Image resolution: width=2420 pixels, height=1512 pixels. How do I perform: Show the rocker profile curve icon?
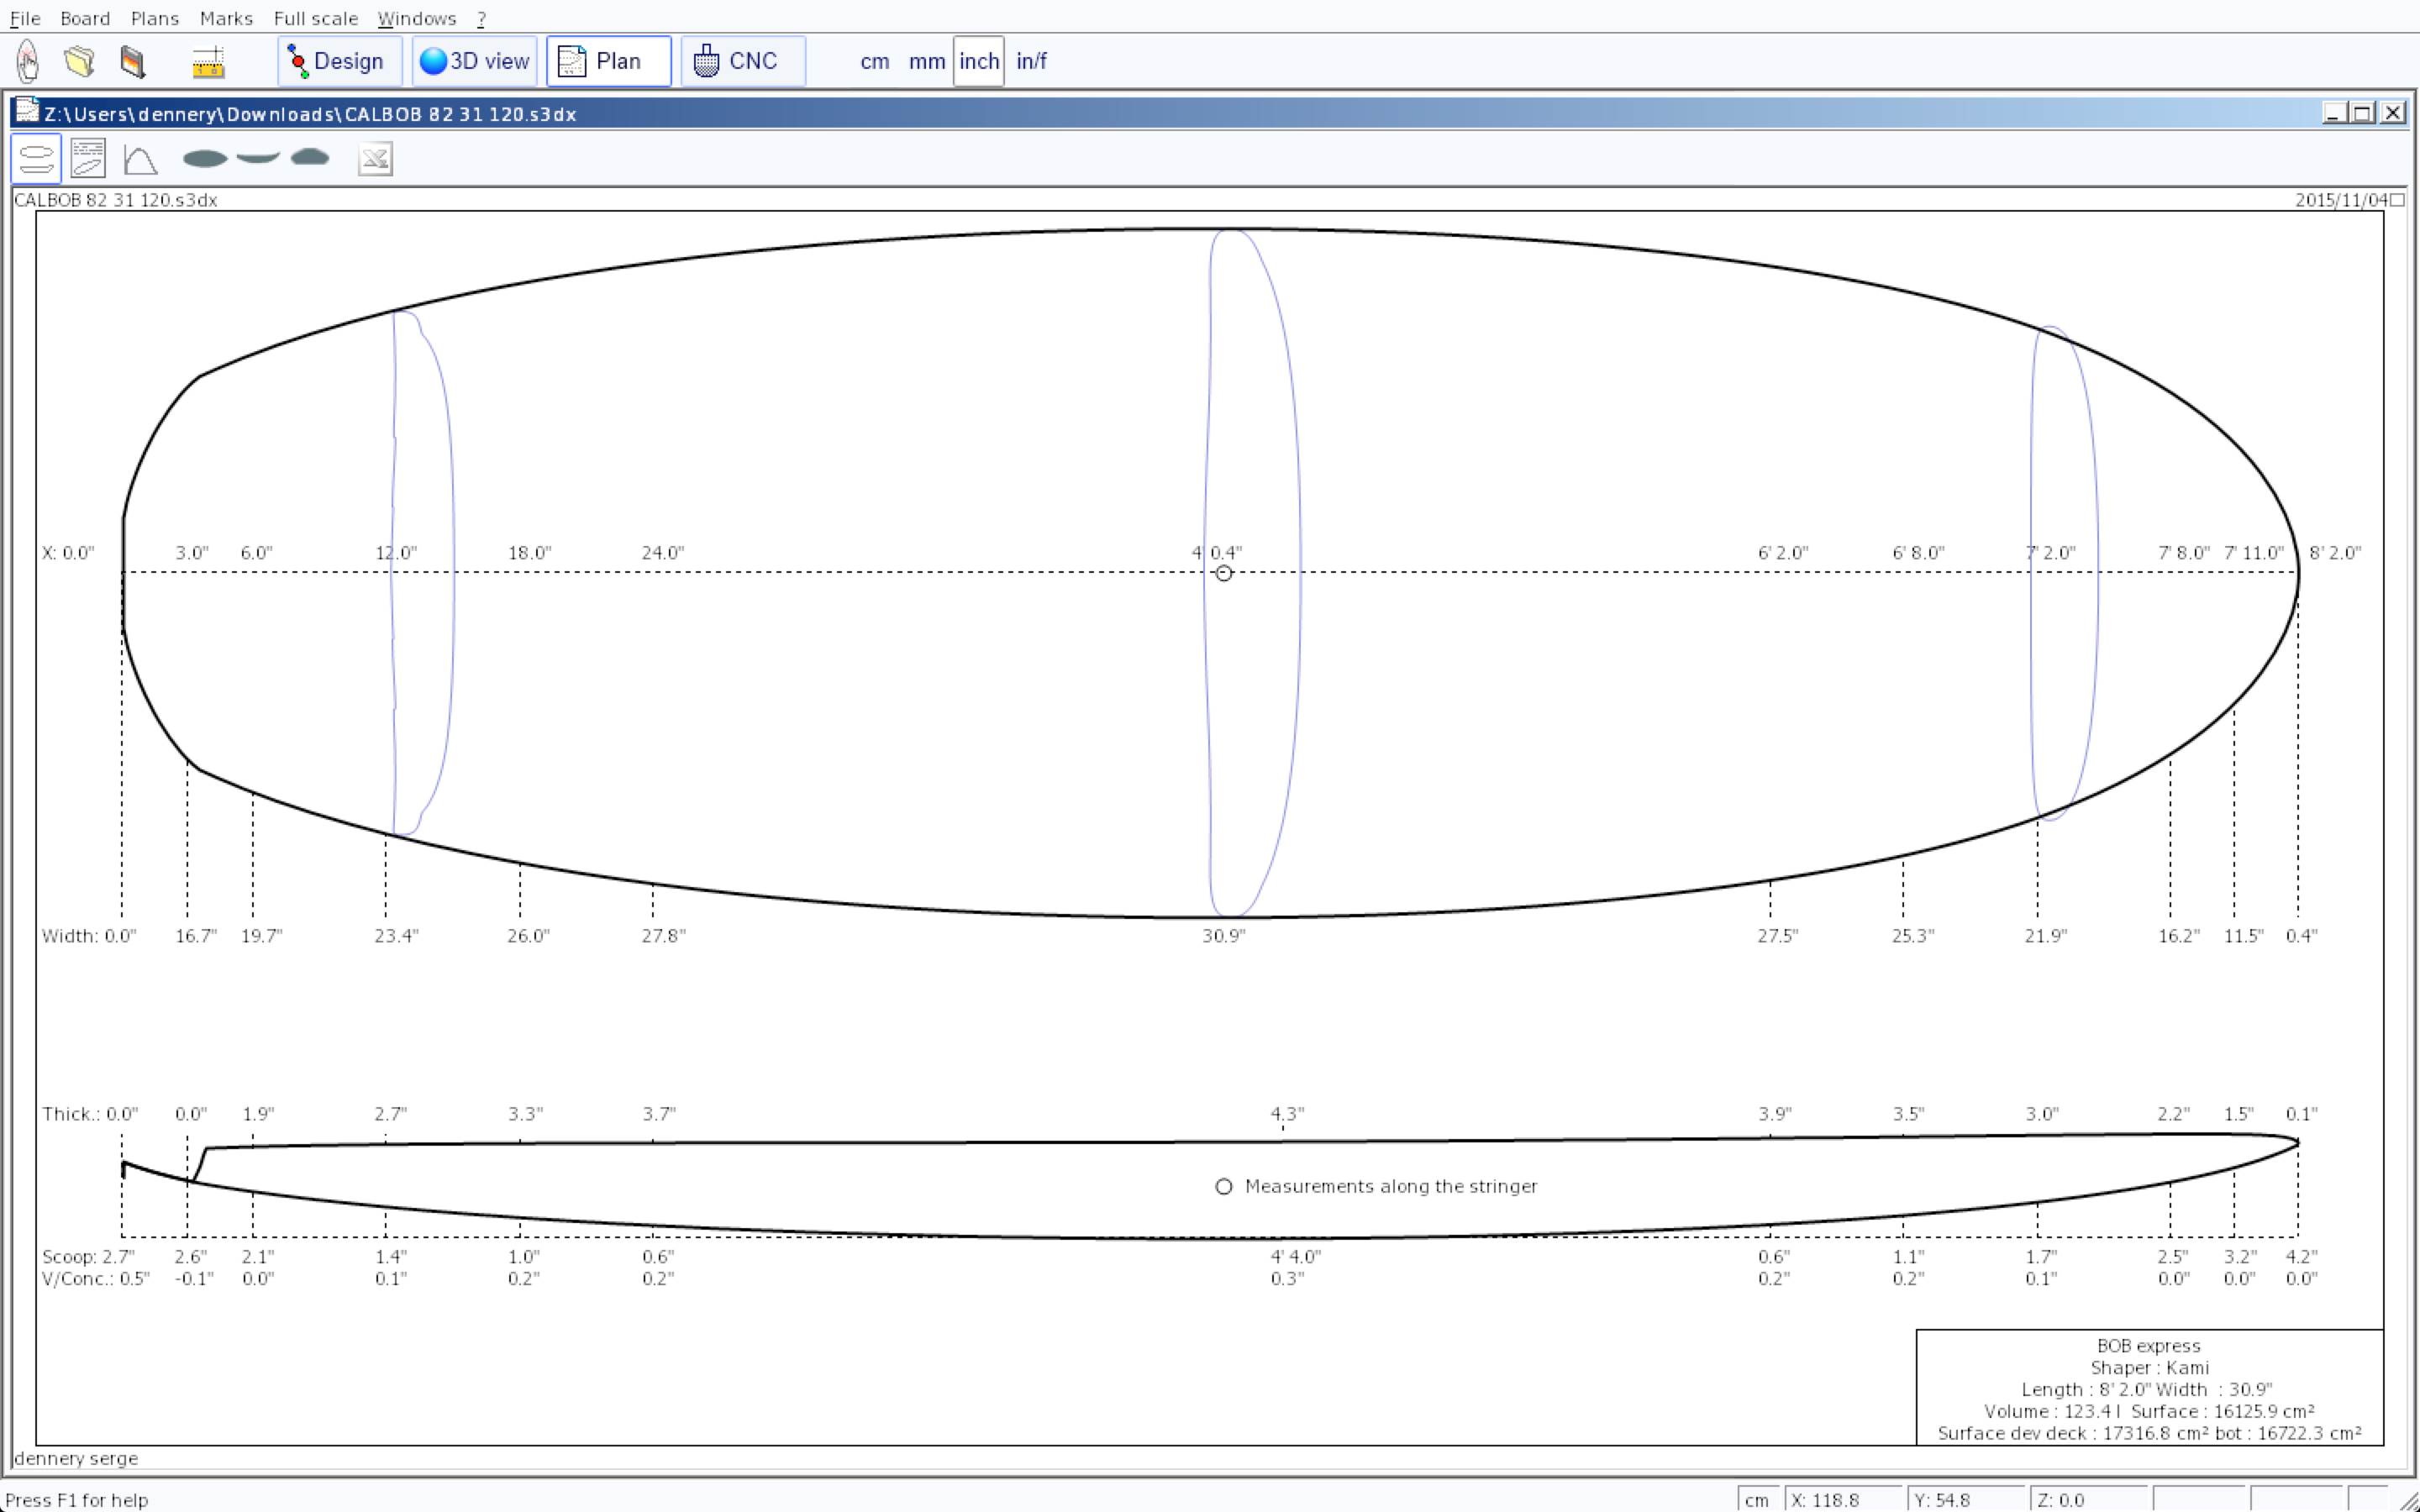pyautogui.click(x=258, y=157)
